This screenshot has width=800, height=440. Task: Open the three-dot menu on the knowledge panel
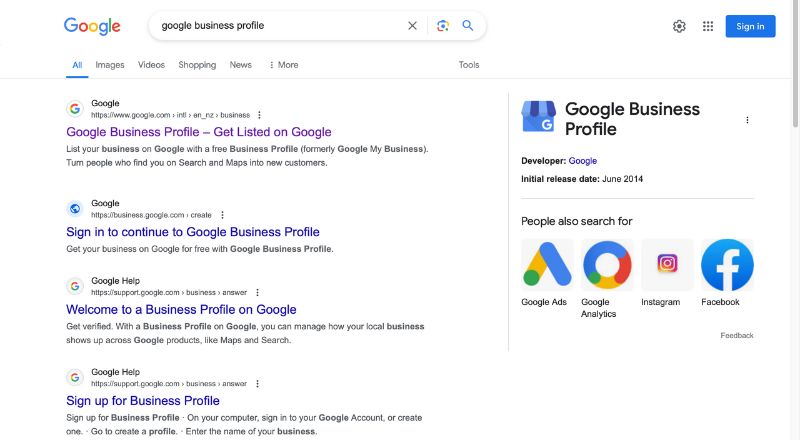[747, 120]
